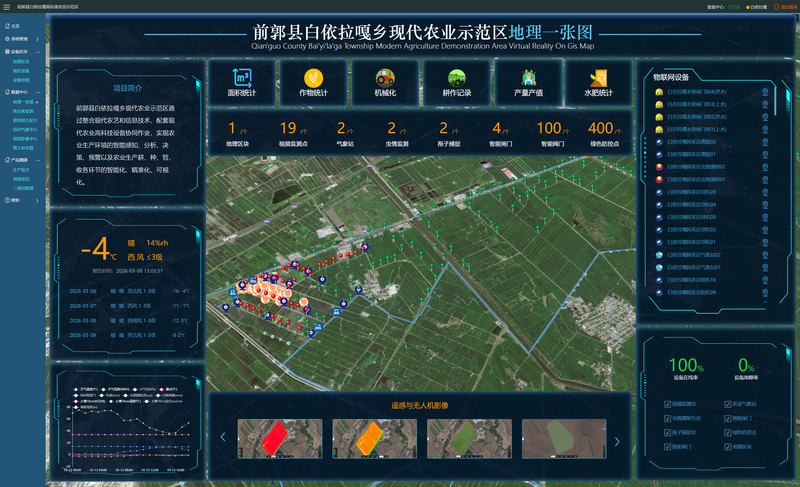Viewport: 800px width, 487px height.
Task: Click the 100% 设备在线率 indicator
Action: click(x=686, y=369)
